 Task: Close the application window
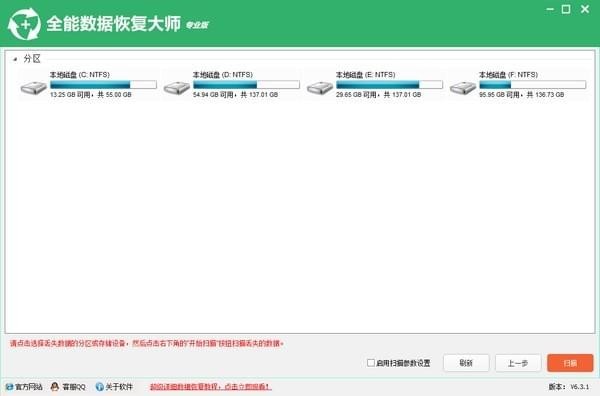click(585, 9)
